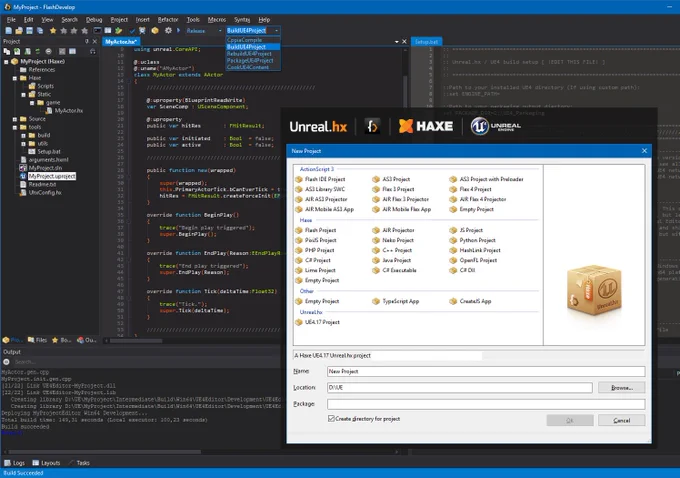Select RebuildUE4Project from dropdown list
Image resolution: width=680 pixels, height=478 pixels.
(249, 54)
